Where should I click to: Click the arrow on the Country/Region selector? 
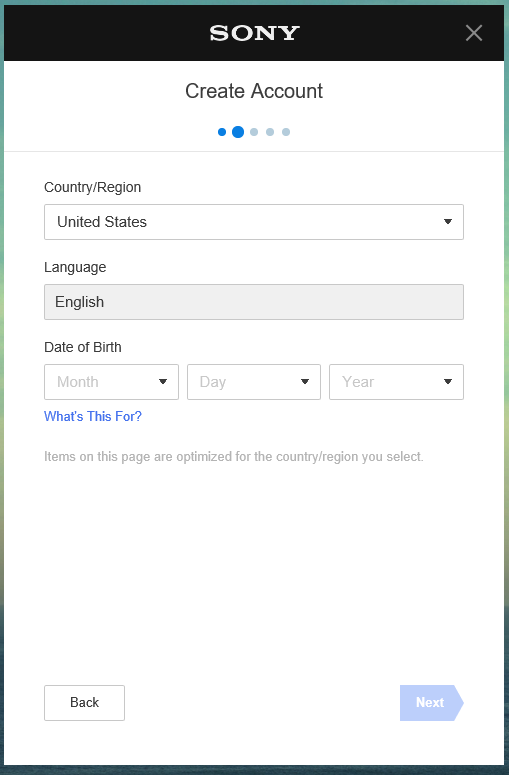pos(448,222)
